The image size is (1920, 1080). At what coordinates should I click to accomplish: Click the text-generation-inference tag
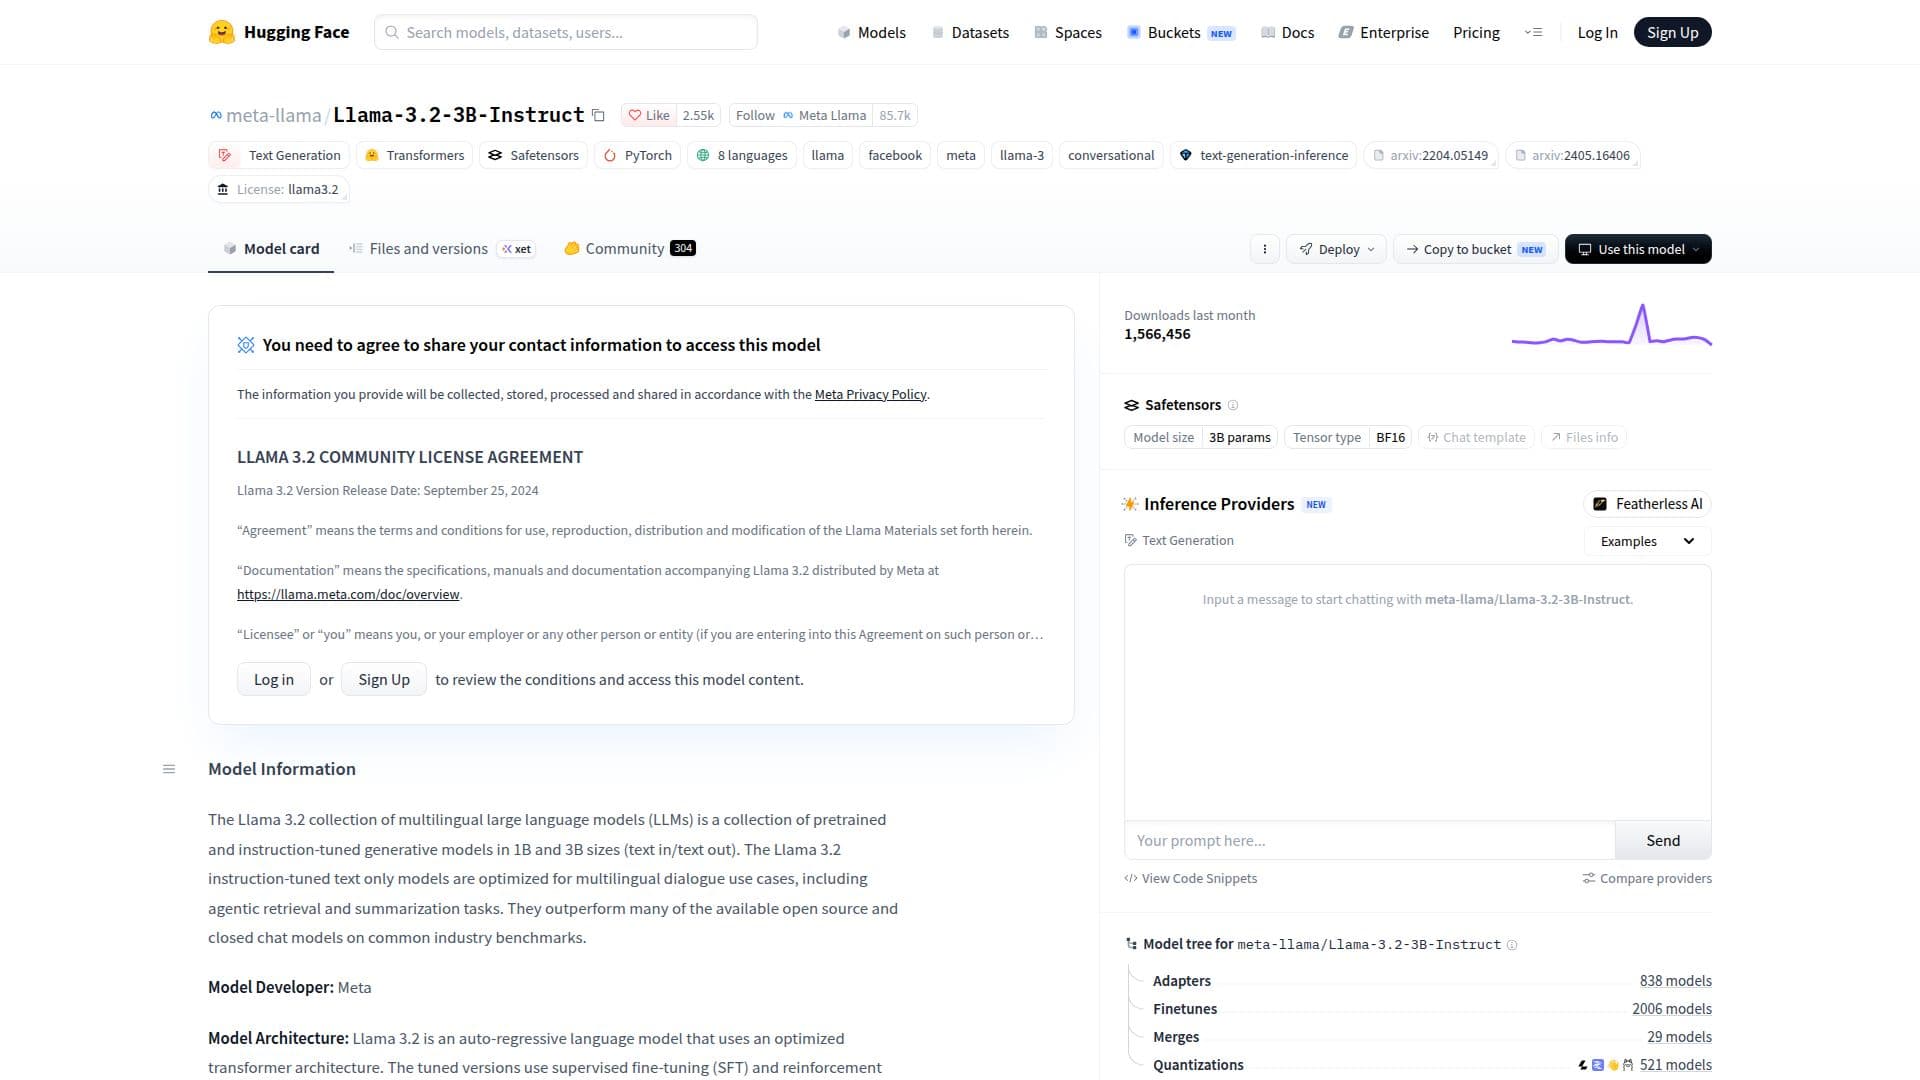point(1263,155)
